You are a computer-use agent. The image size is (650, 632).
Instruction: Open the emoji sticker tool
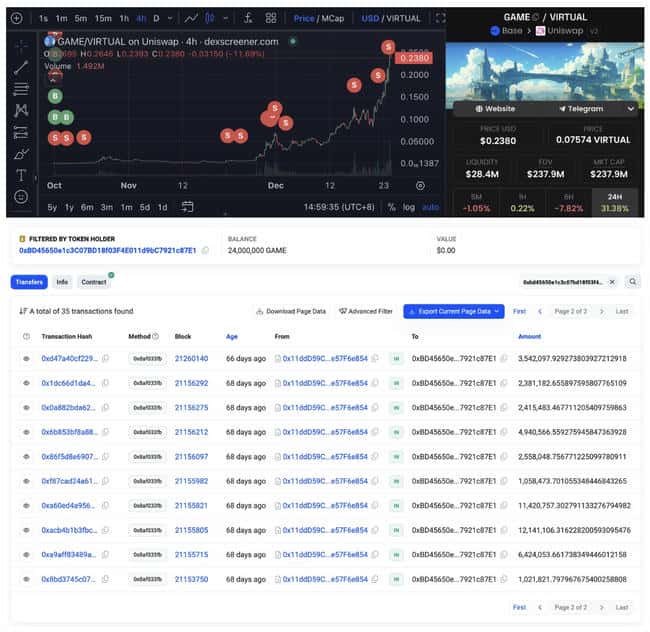point(22,197)
